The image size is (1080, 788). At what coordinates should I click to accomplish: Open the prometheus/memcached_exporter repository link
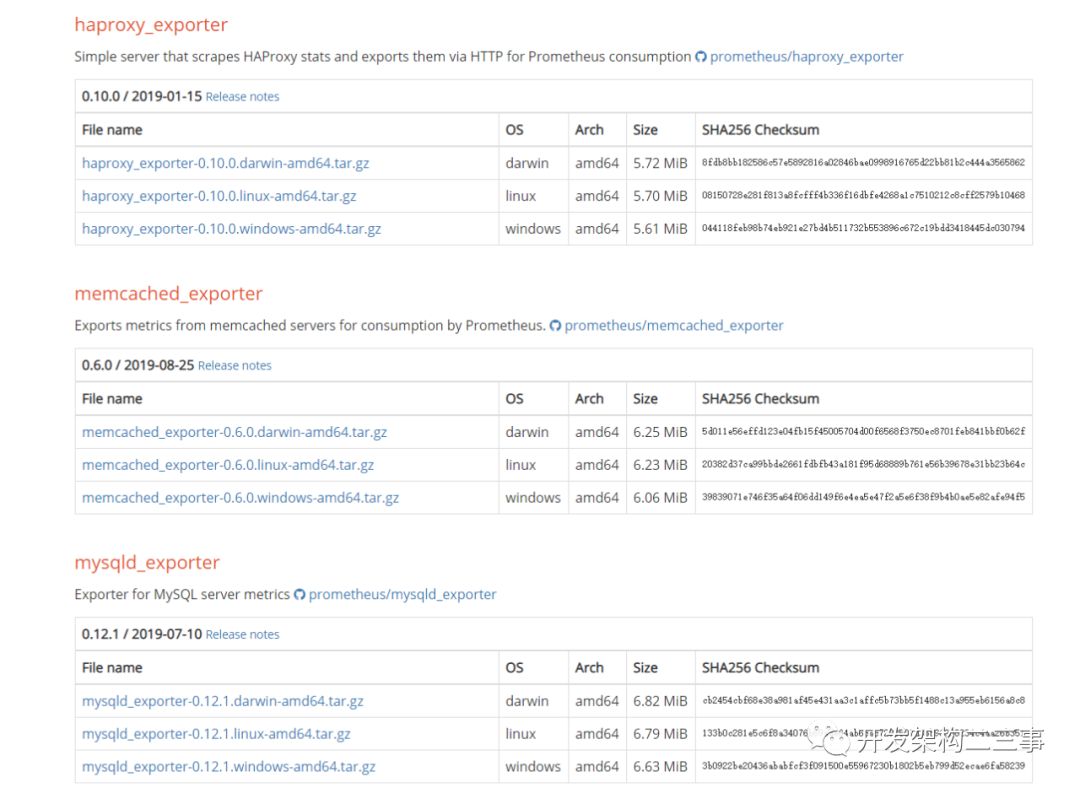click(x=673, y=326)
